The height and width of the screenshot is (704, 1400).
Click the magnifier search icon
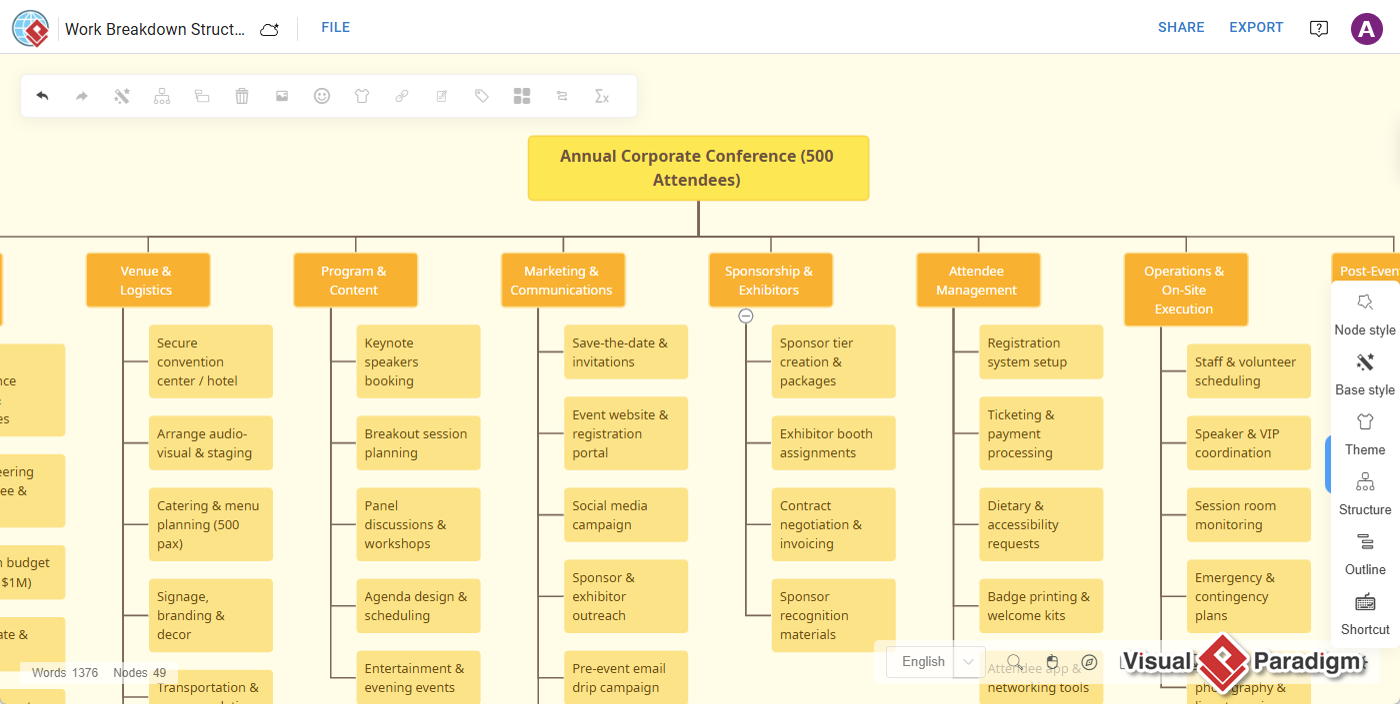point(1014,662)
